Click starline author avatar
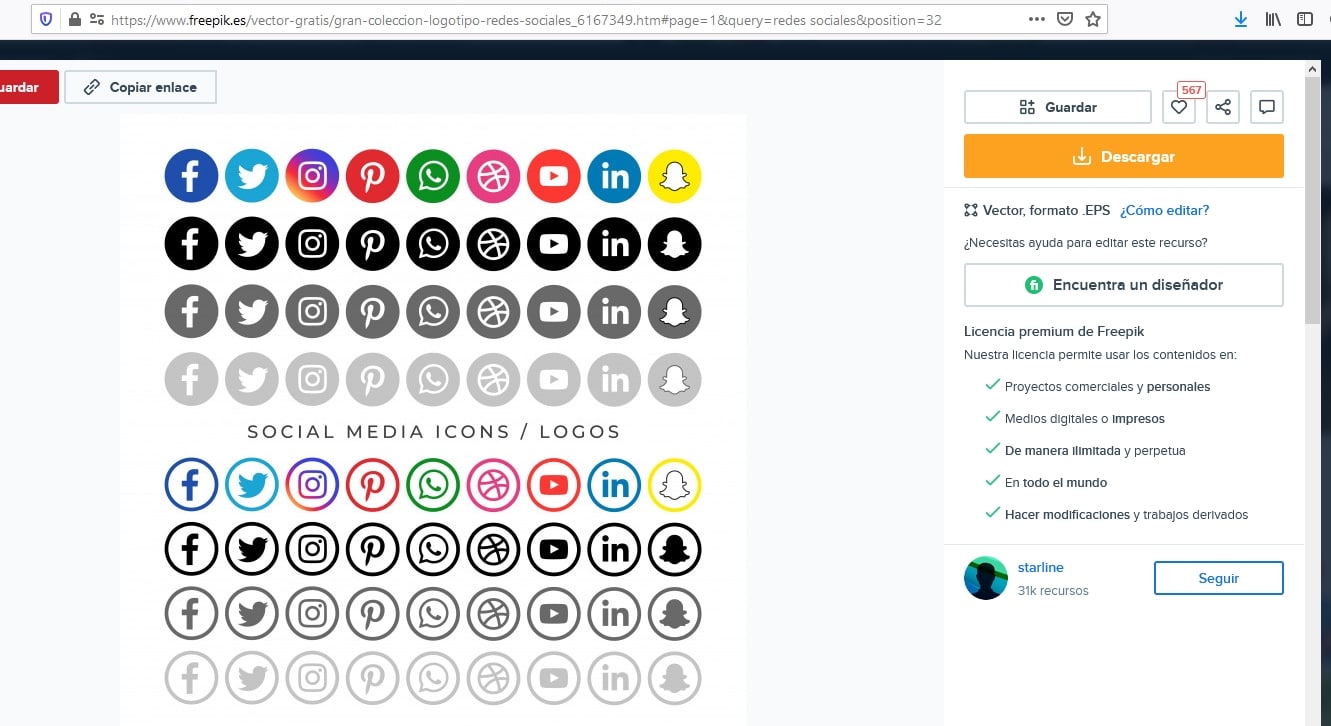 tap(985, 578)
